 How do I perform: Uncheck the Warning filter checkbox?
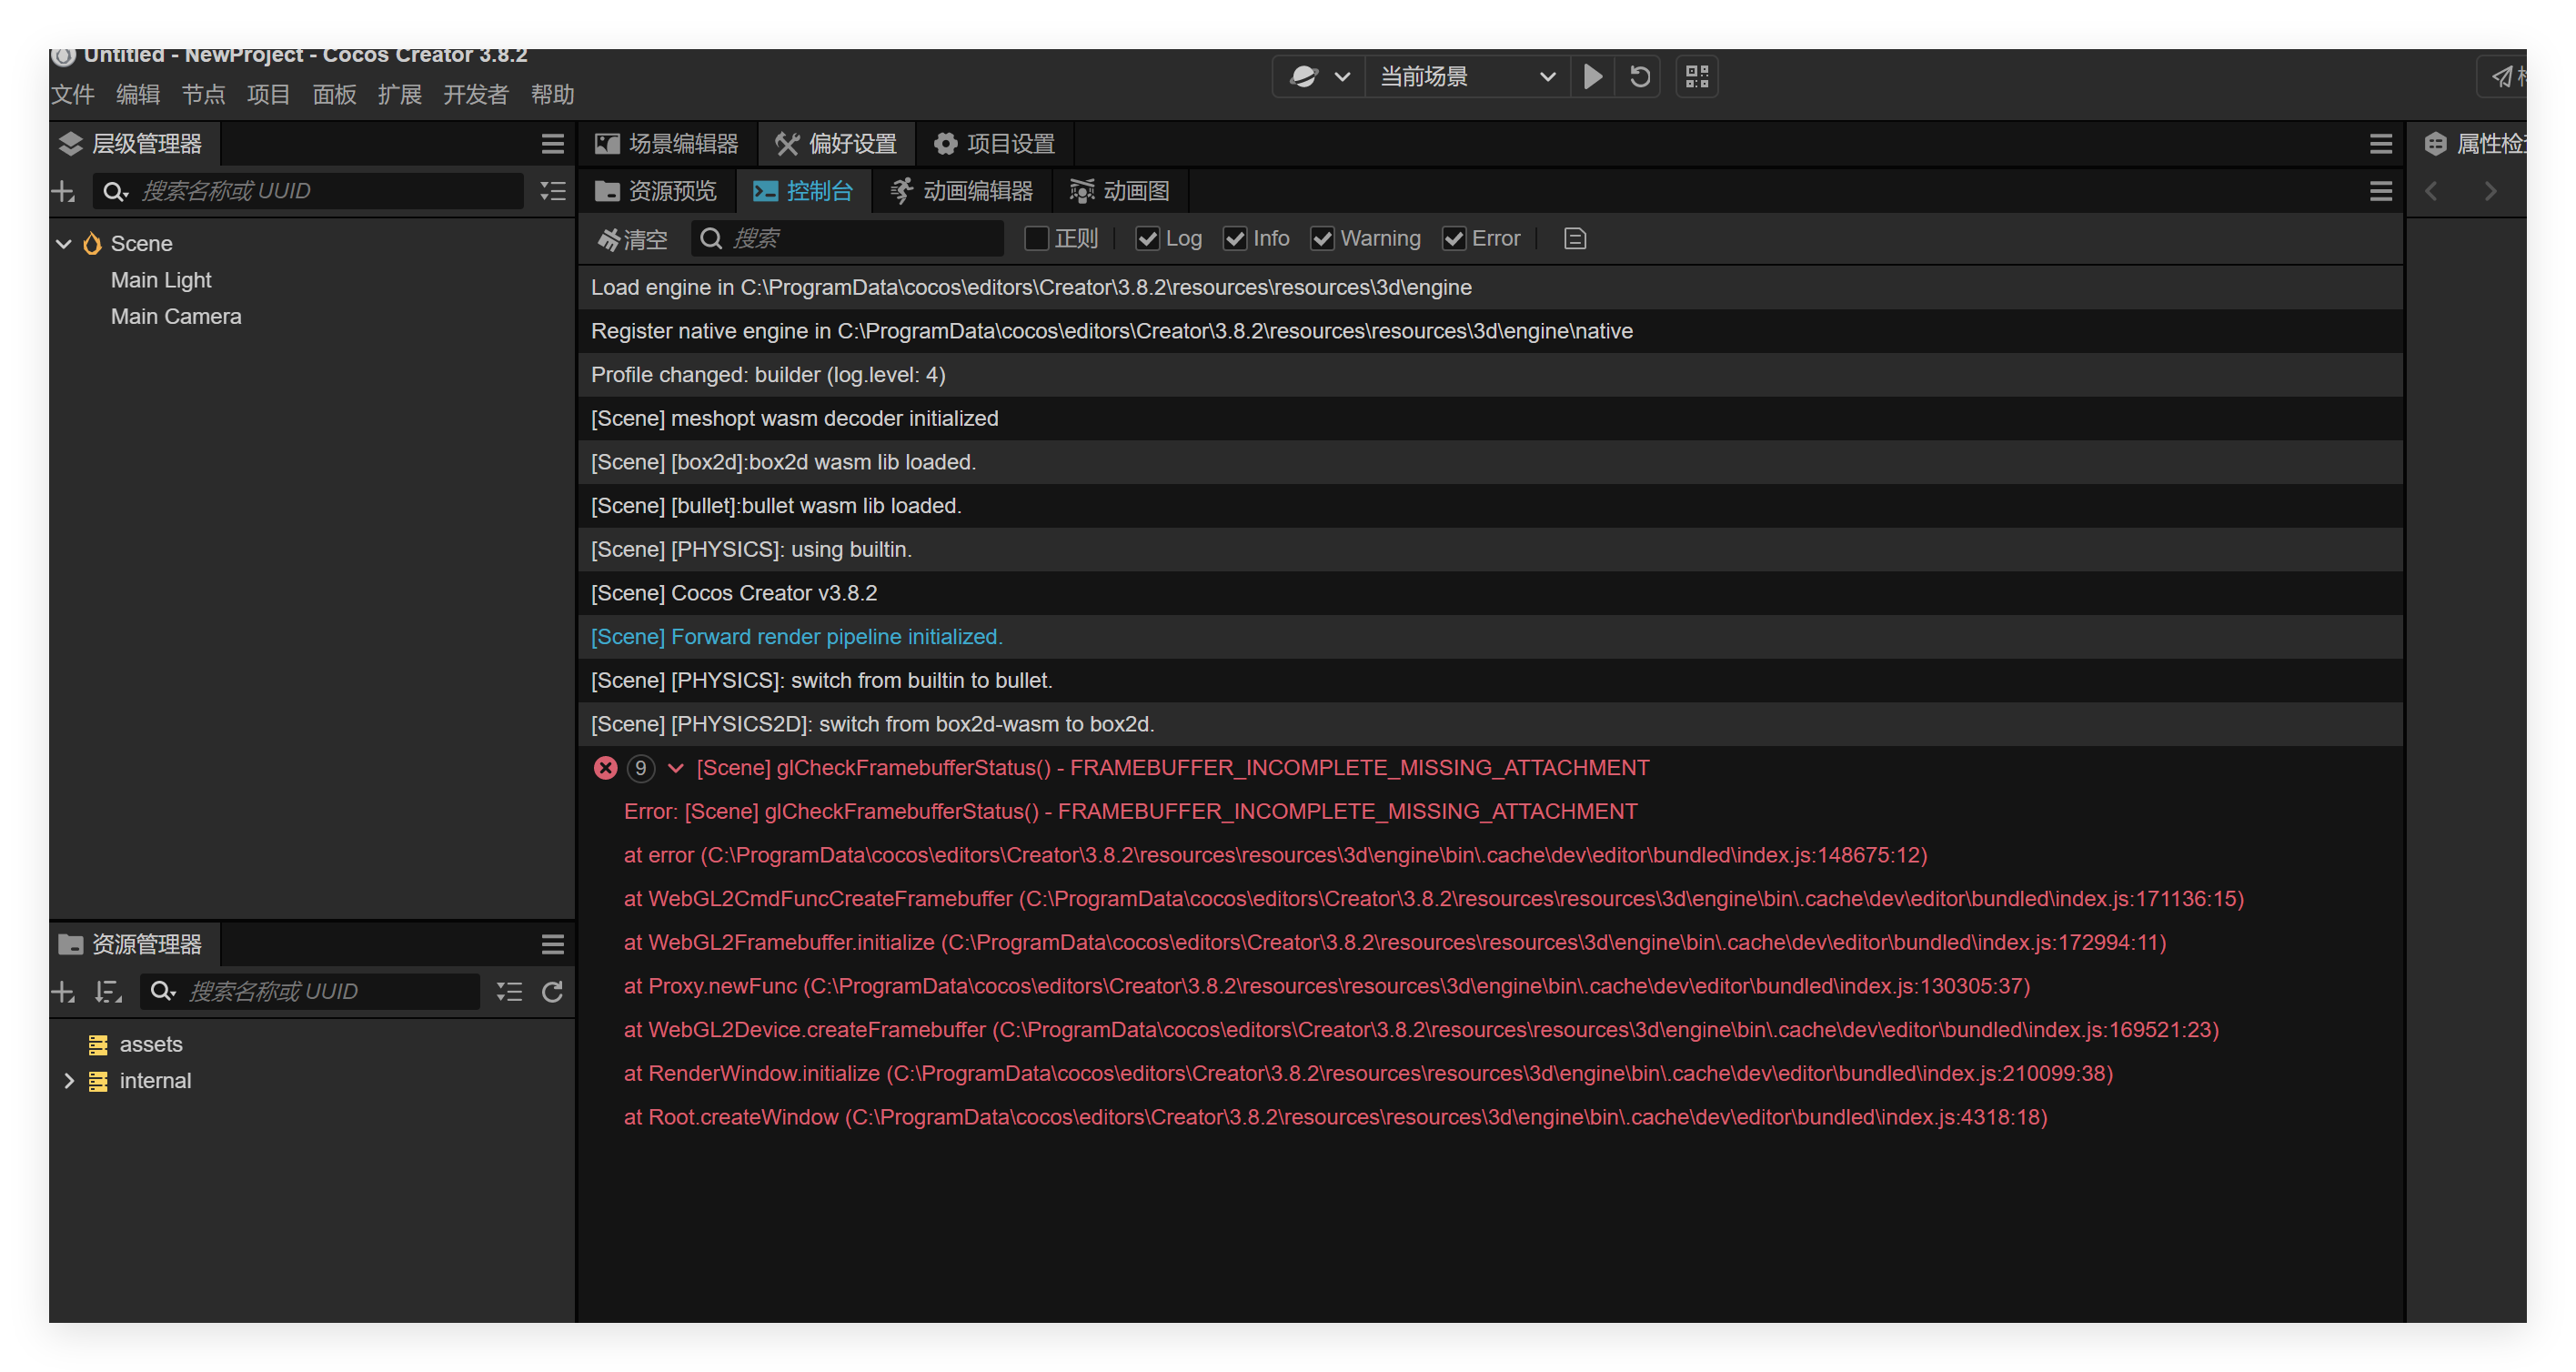click(x=1322, y=238)
